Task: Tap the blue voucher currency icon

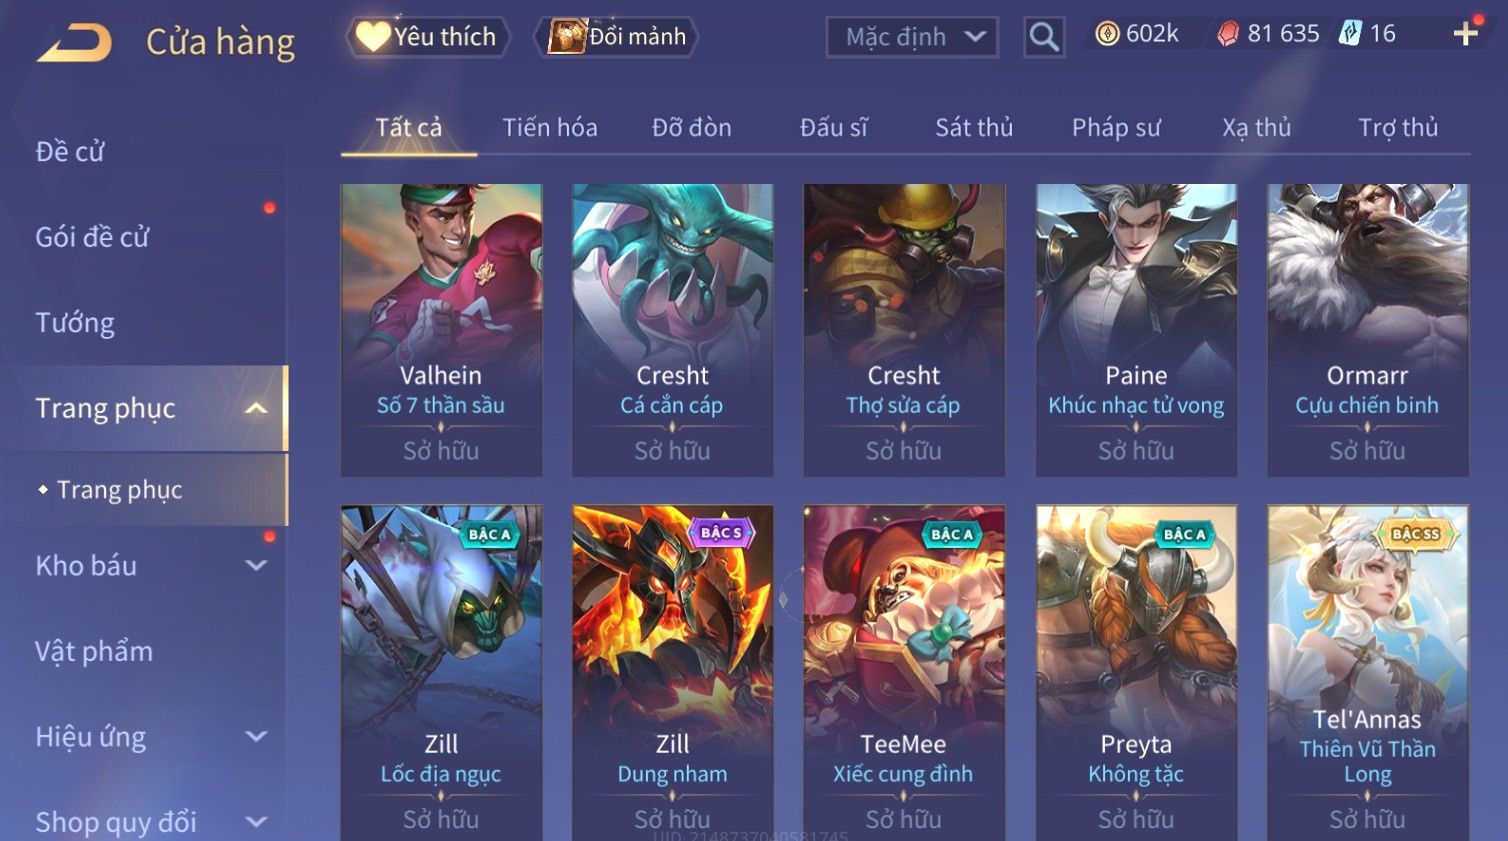Action: point(1351,33)
